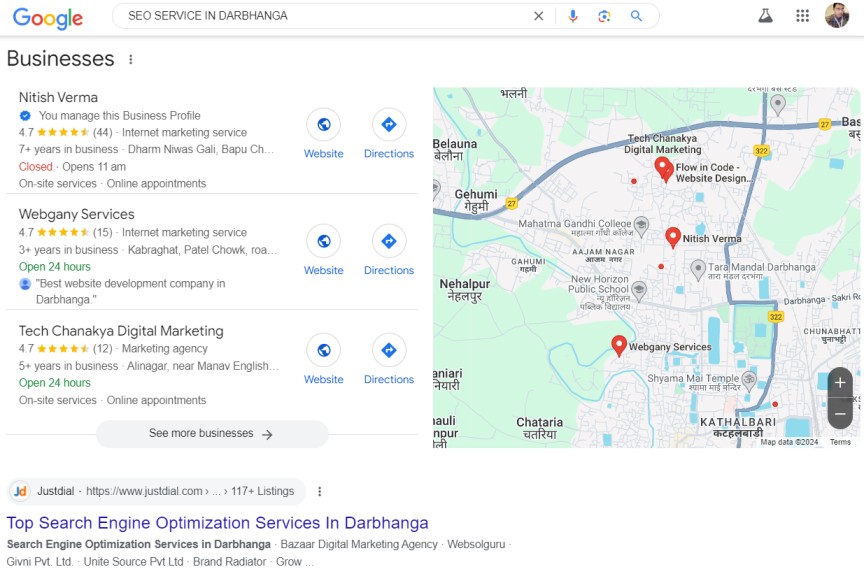Click the Tech Chanakya map pin
864x574 pixels.
(x=662, y=167)
